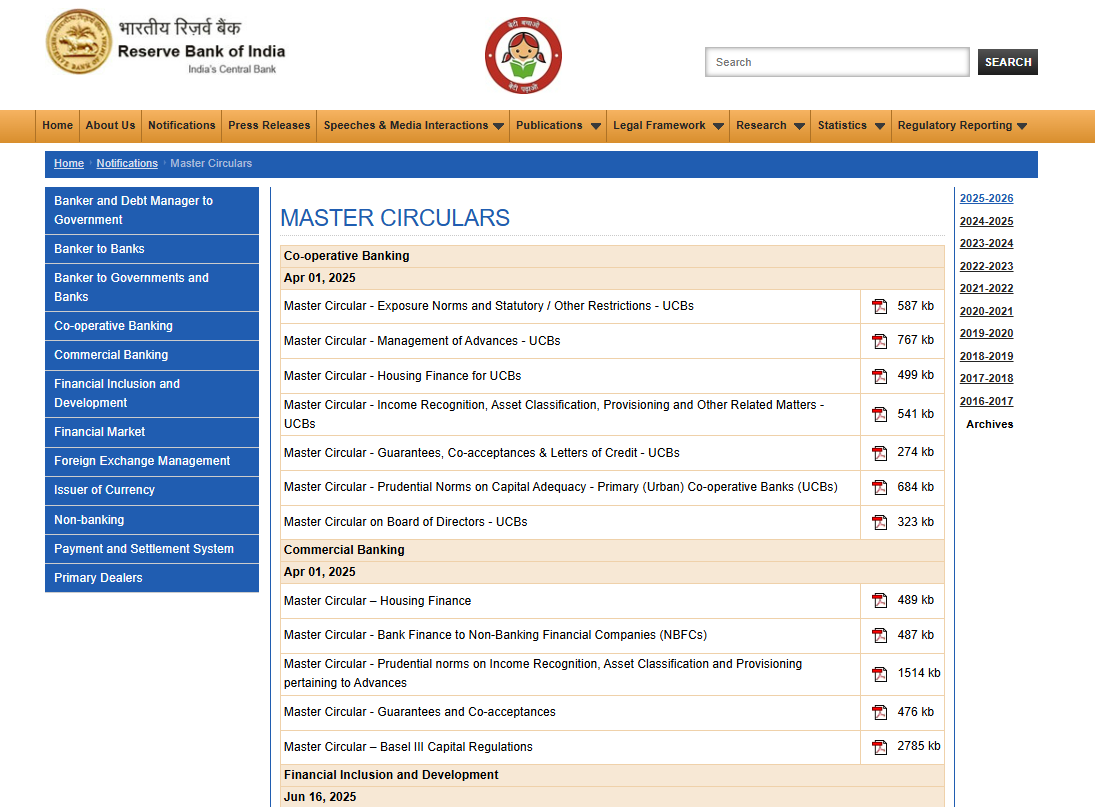Viewport: 1095px width, 807px height.
Task: Download PDF for Management of Advances - UCBs
Action: coord(879,341)
